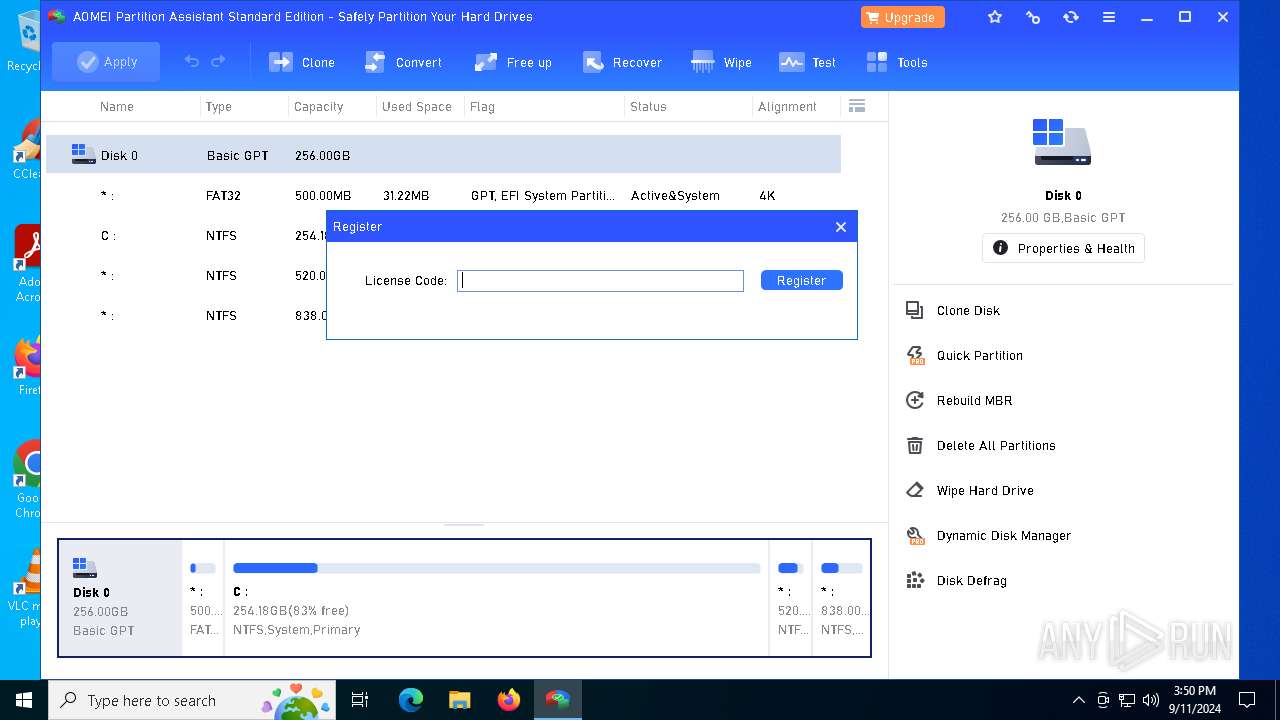Click the Quick Partition icon
The image size is (1280, 720).
[915, 356]
